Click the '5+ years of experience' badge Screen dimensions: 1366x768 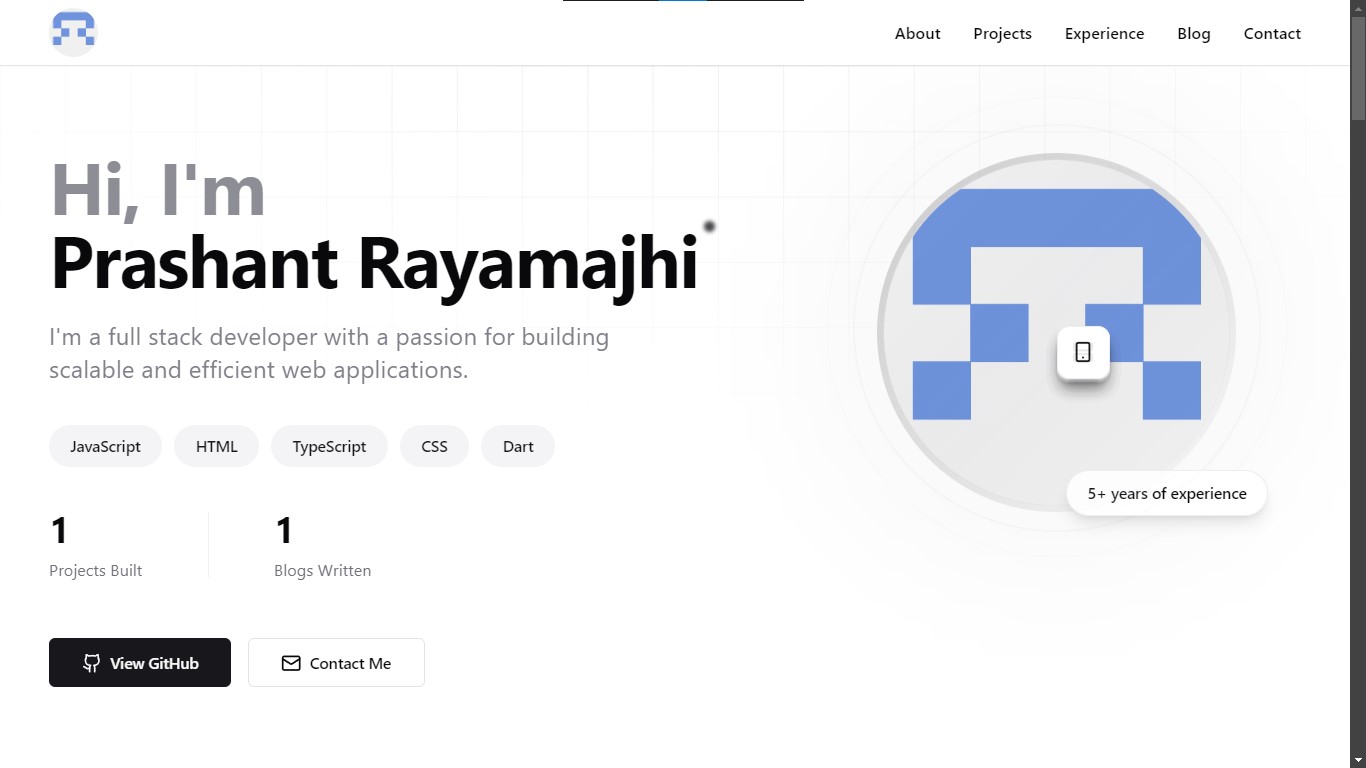point(1167,493)
